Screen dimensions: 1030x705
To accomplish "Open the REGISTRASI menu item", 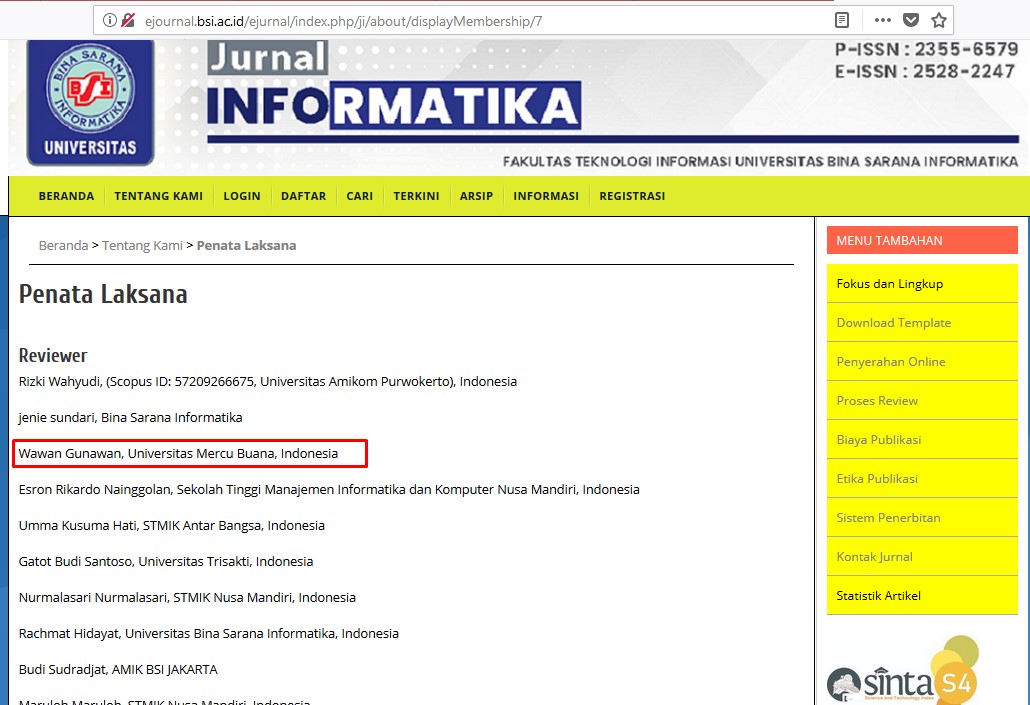I will 632,196.
